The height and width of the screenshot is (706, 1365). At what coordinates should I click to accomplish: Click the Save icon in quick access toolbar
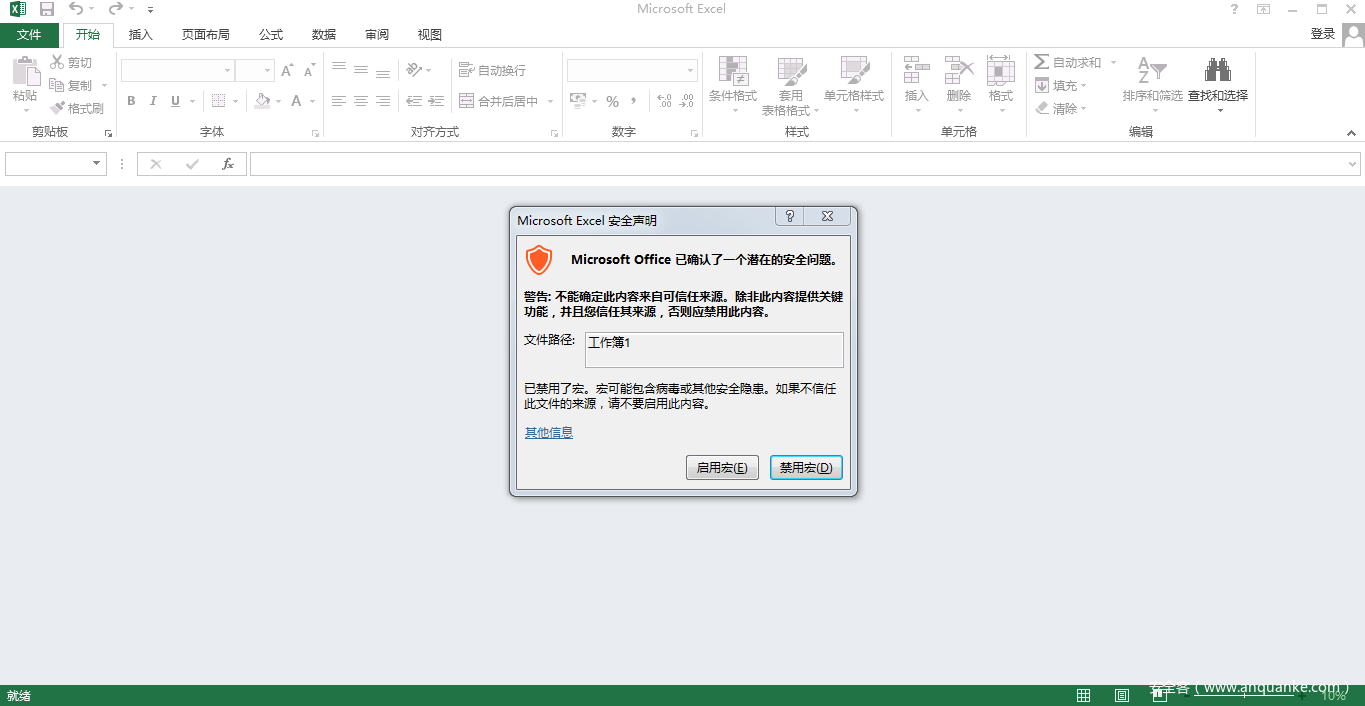(x=46, y=9)
